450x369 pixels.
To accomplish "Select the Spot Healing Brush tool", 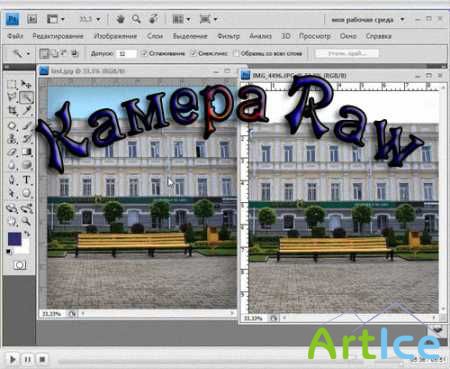I will pos(12,126).
